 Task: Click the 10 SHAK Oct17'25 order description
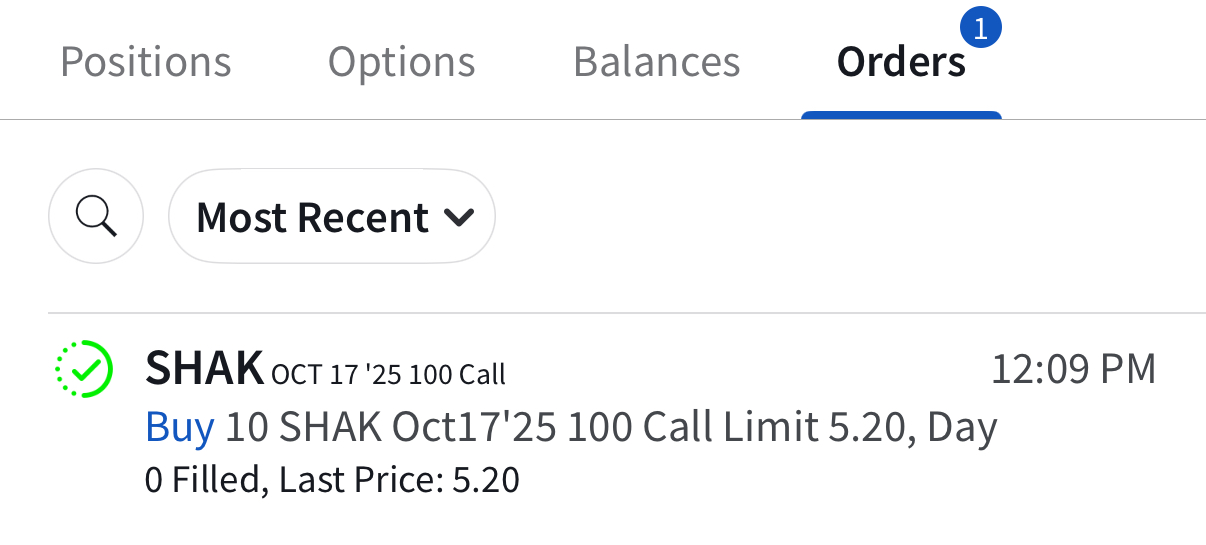[390, 428]
